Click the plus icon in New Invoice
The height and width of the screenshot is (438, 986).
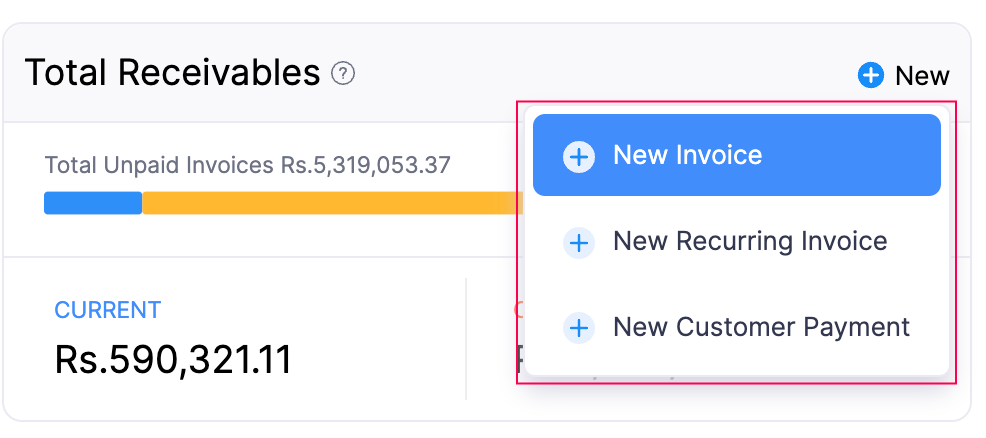pyautogui.click(x=579, y=156)
